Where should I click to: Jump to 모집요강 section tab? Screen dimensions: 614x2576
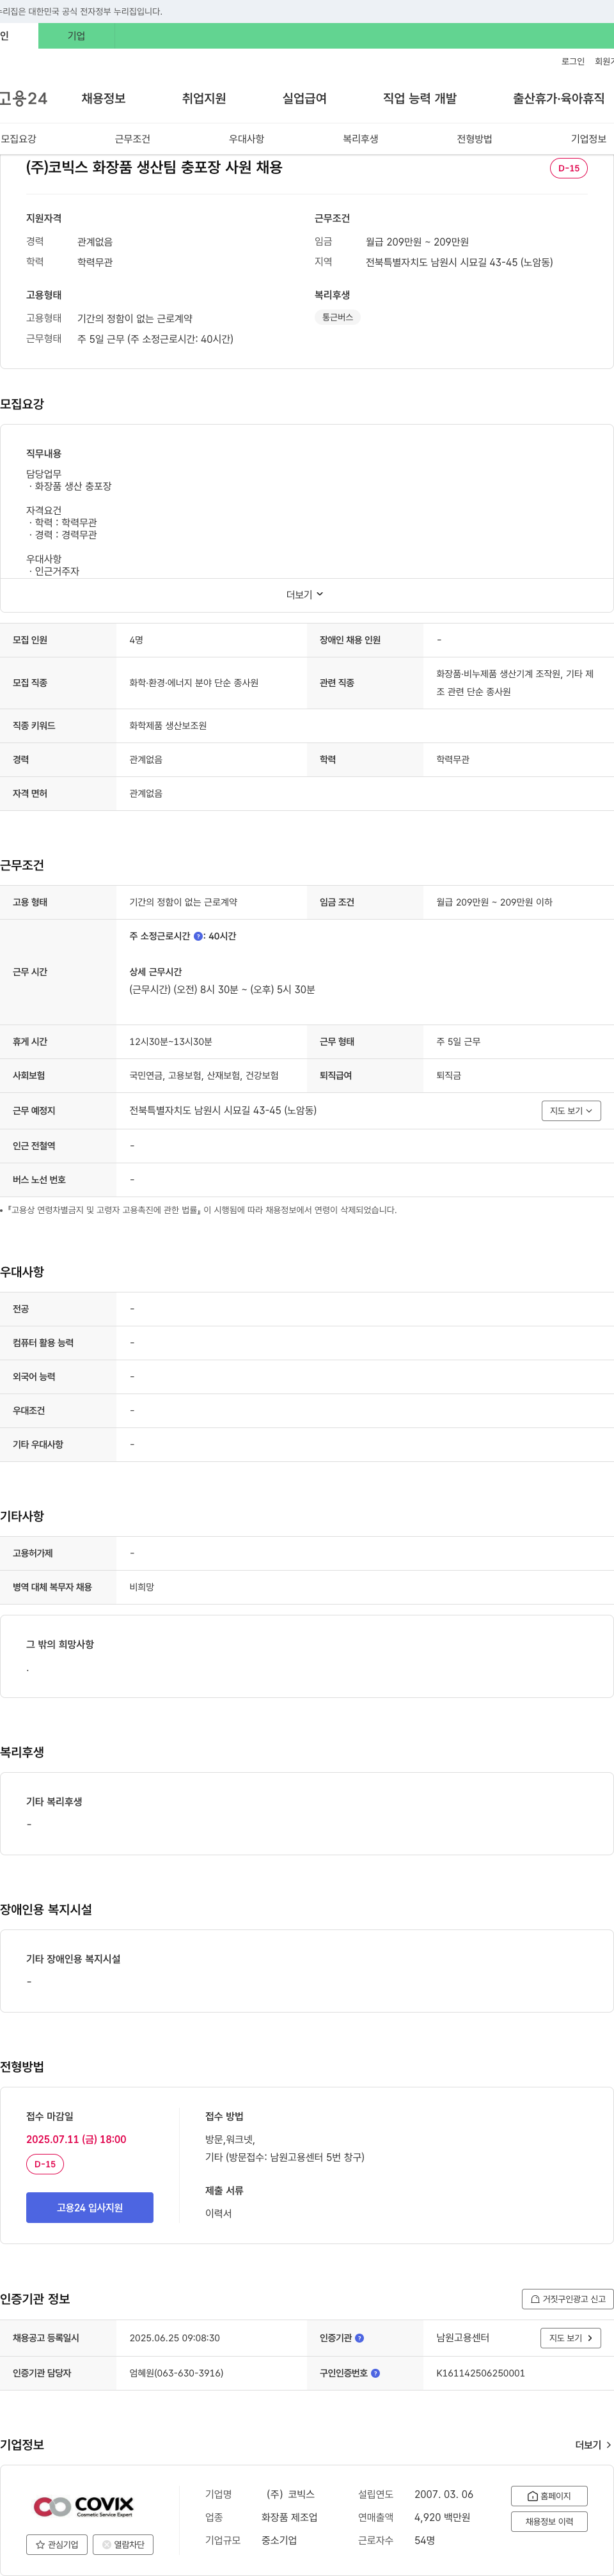(18, 139)
